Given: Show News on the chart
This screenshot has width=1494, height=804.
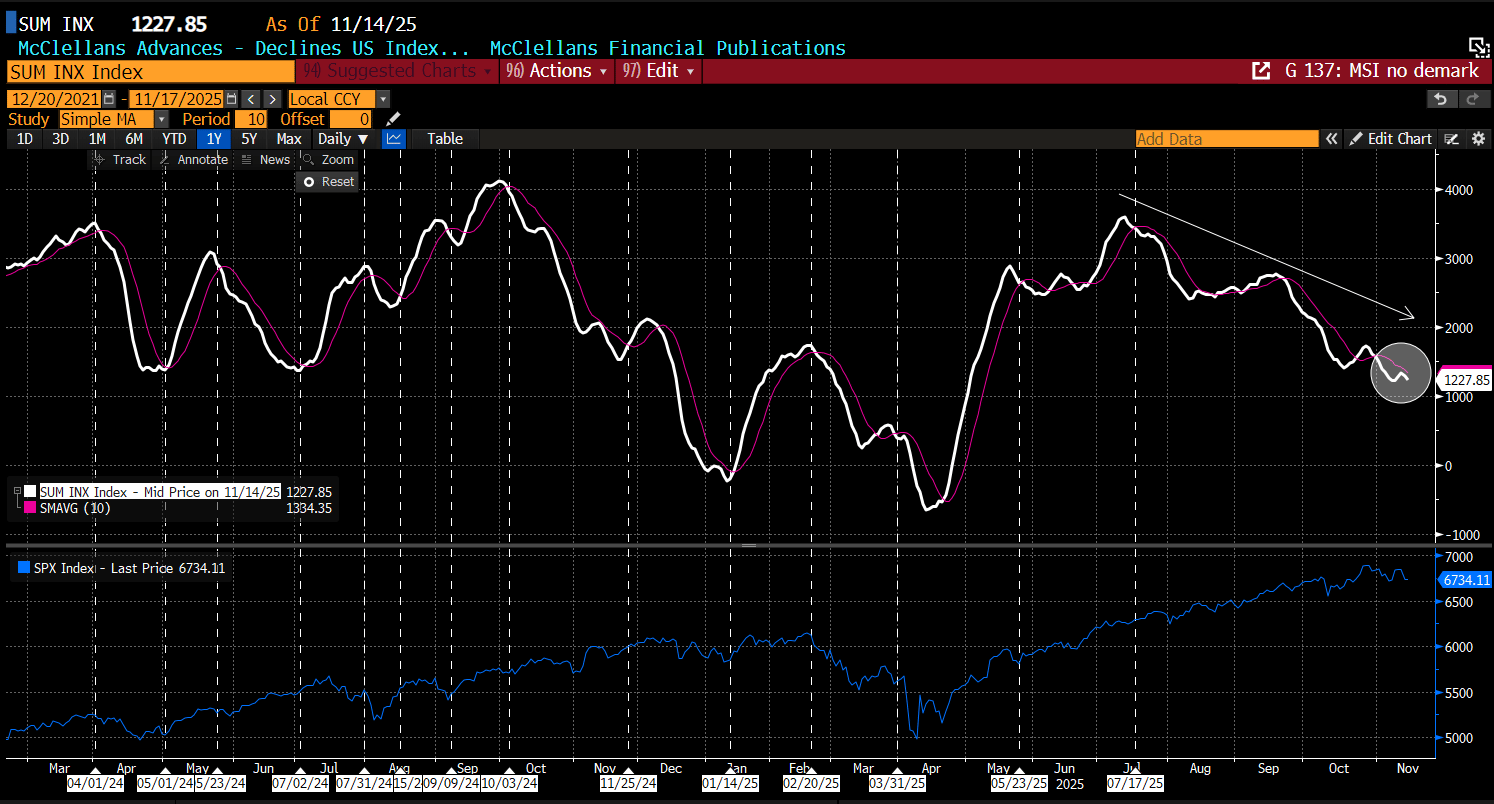Looking at the screenshot, I should pos(266,160).
